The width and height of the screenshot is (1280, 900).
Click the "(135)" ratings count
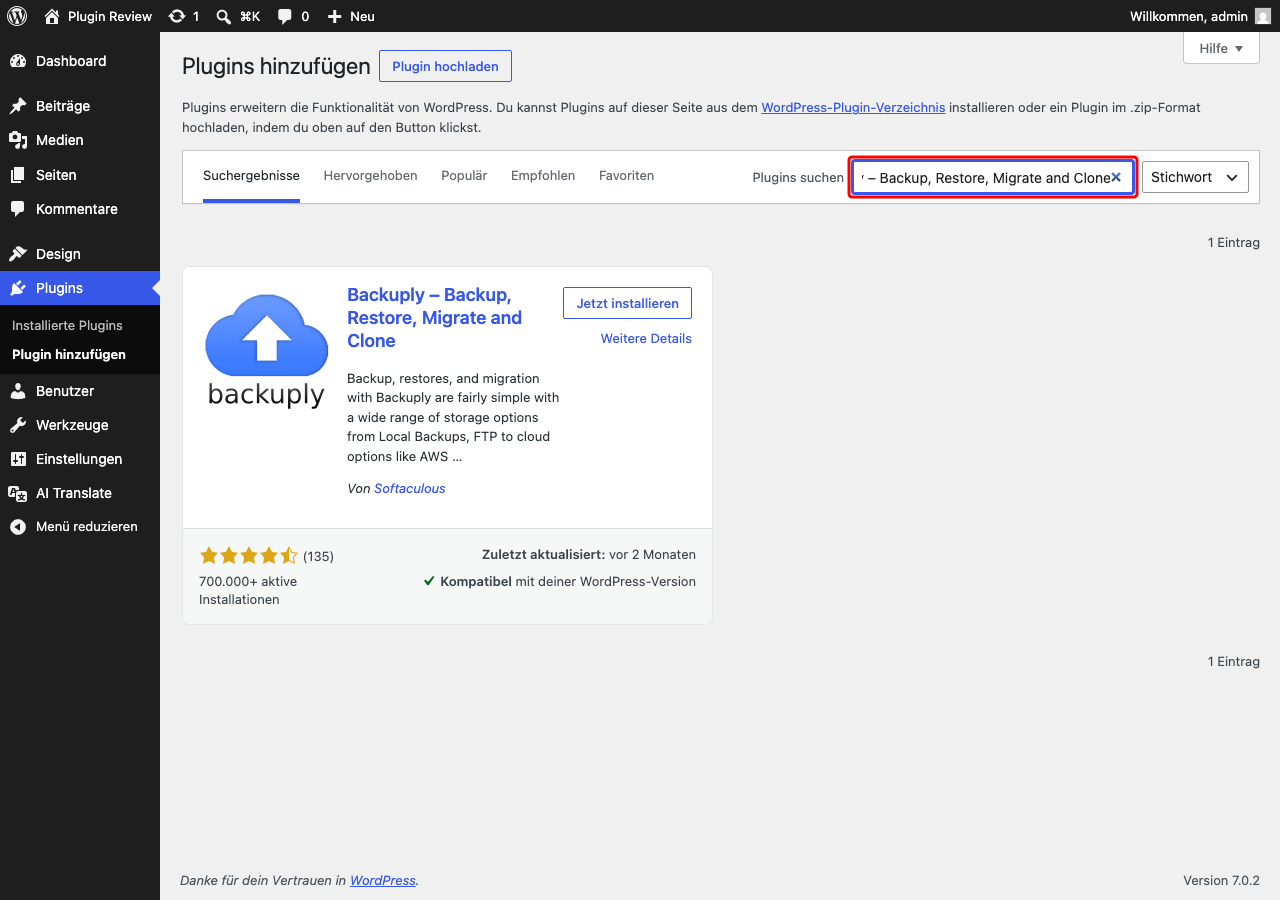(318, 556)
